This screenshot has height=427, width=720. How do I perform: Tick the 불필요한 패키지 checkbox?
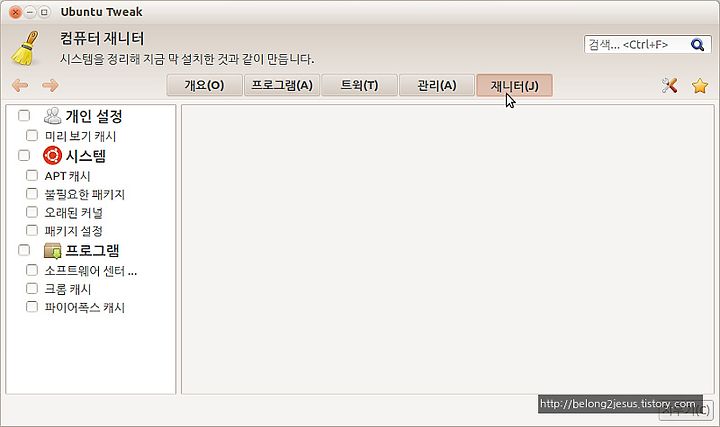tap(32, 194)
